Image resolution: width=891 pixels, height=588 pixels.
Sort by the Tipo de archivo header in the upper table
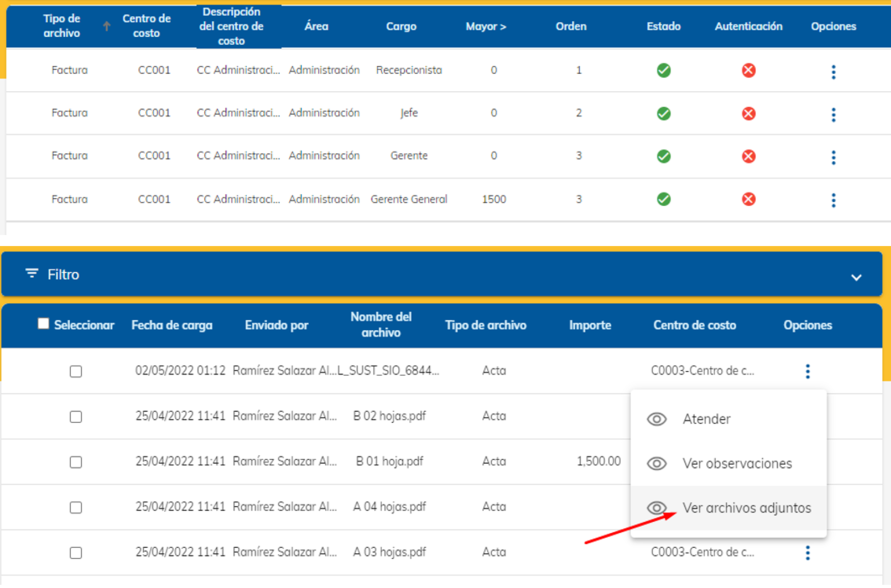click(x=62, y=26)
